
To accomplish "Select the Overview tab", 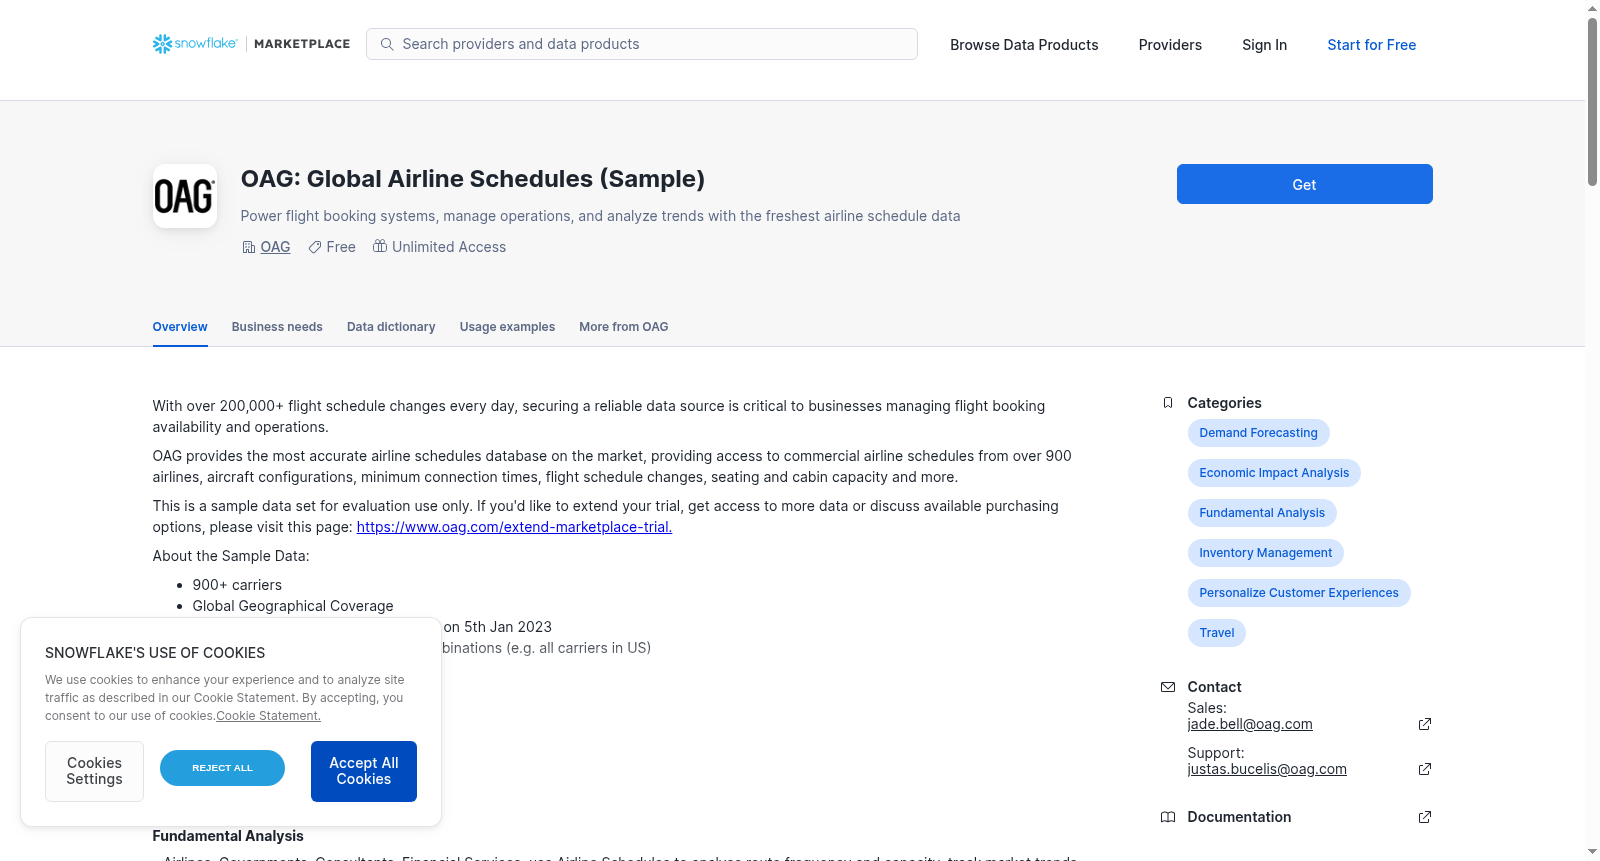I will point(180,327).
